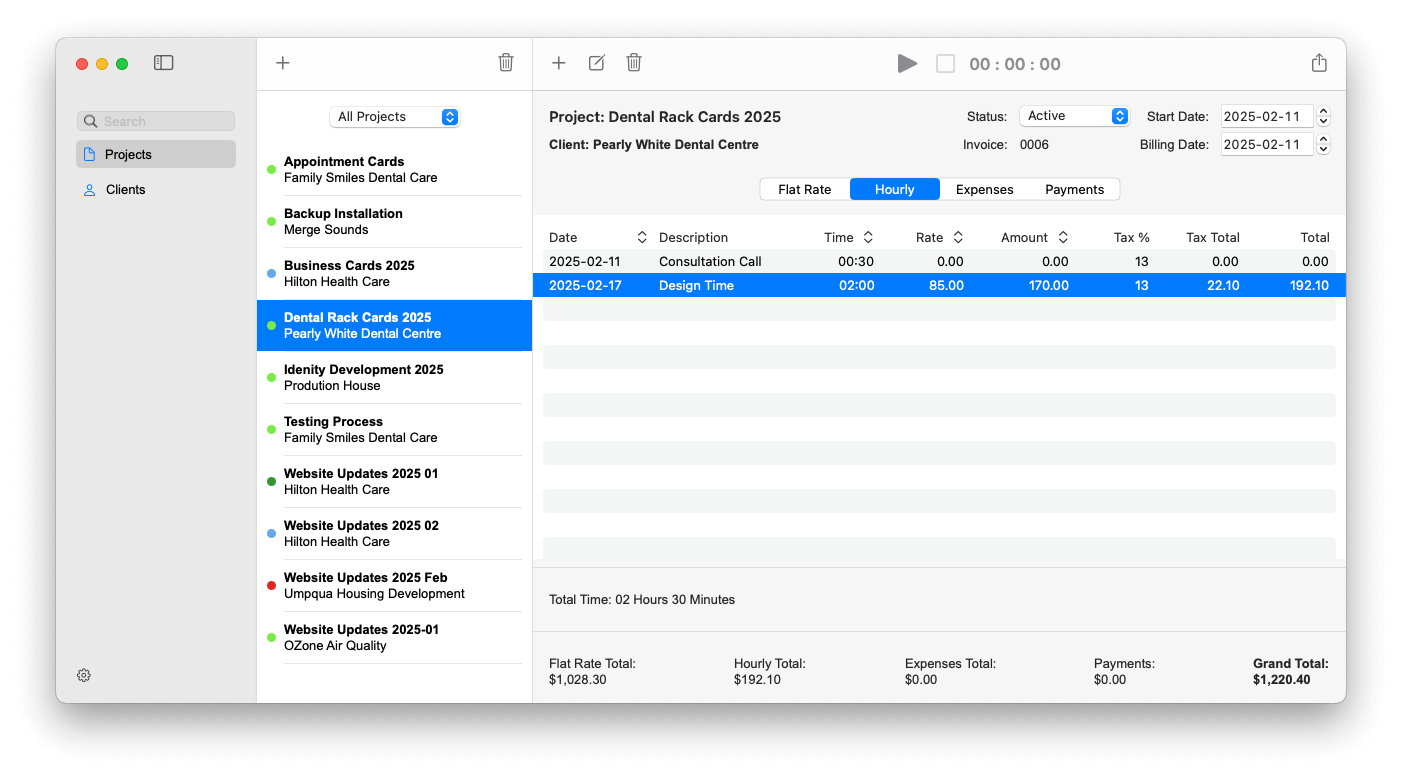Increment the Start Date with its stepper
The width and height of the screenshot is (1402, 777).
click(1323, 111)
